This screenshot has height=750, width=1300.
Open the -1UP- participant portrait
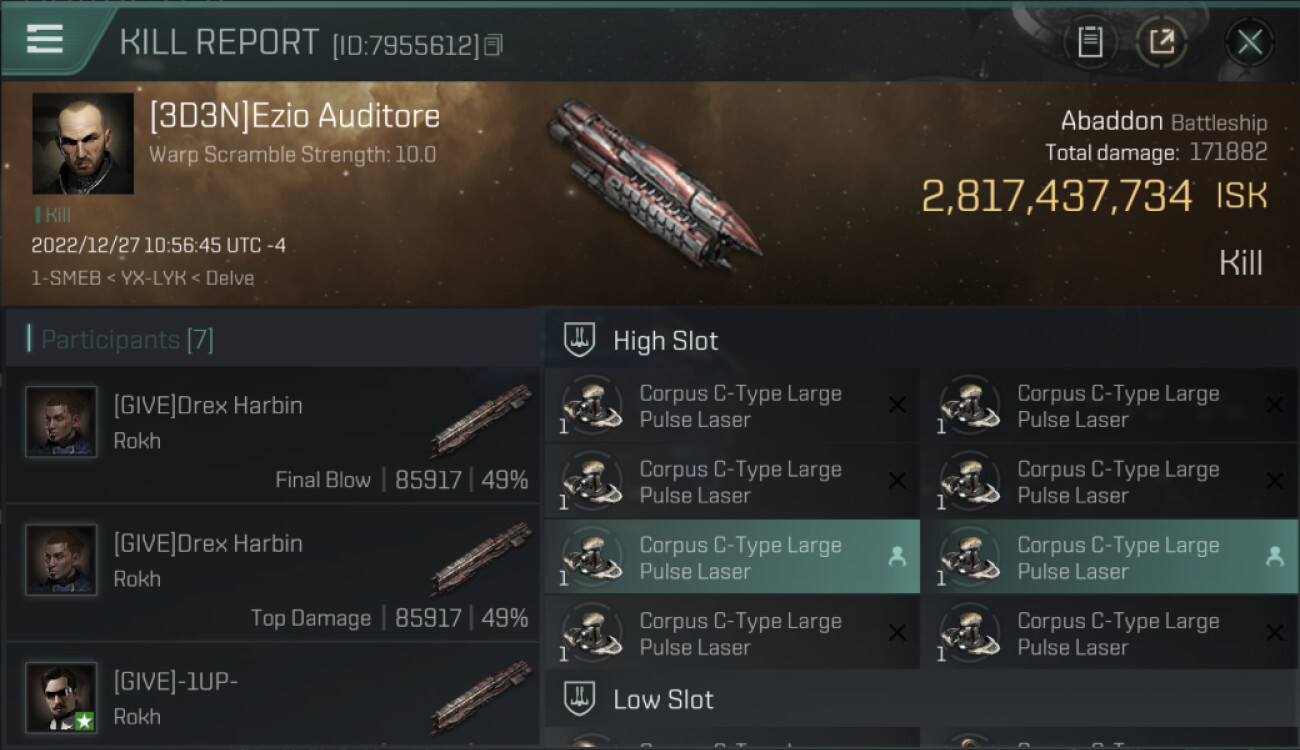click(x=62, y=697)
